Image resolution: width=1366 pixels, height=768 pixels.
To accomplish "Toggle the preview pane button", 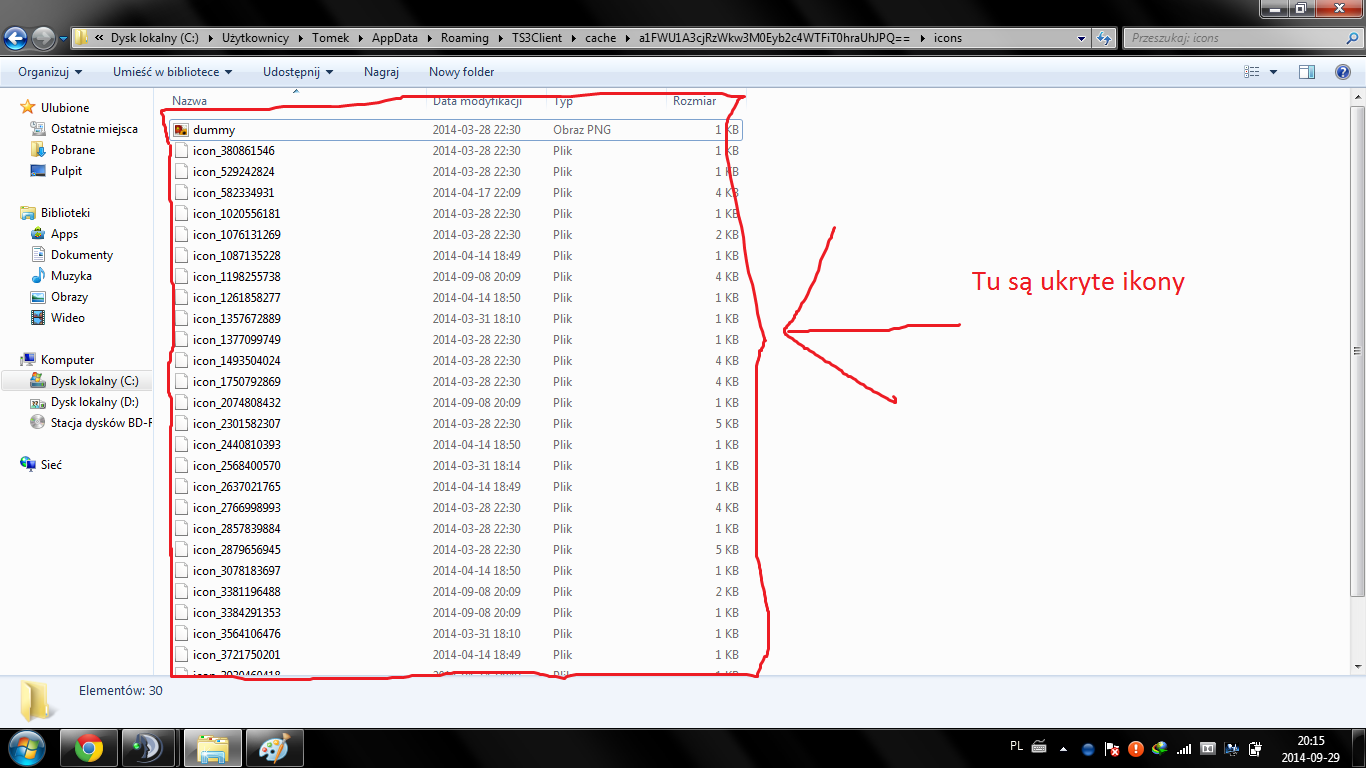I will coord(1307,72).
